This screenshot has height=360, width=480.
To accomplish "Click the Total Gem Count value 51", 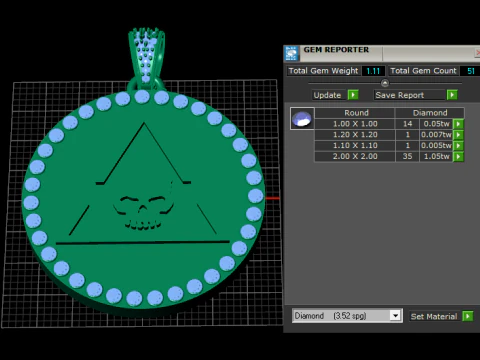I will [470, 71].
